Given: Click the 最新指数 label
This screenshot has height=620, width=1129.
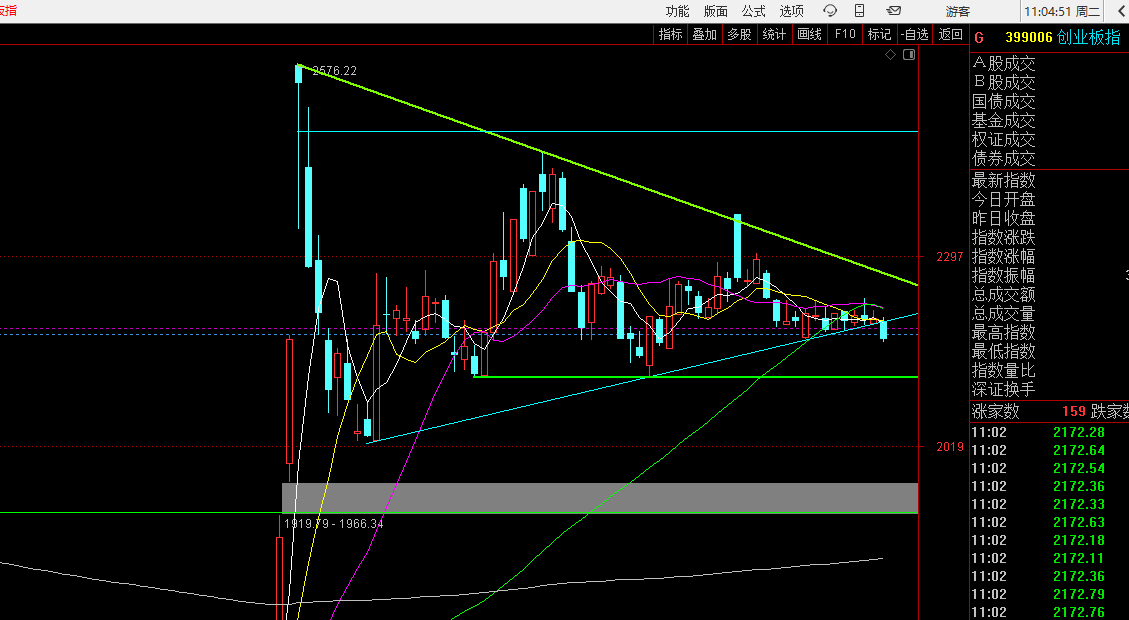Looking at the screenshot, I should [1004, 180].
